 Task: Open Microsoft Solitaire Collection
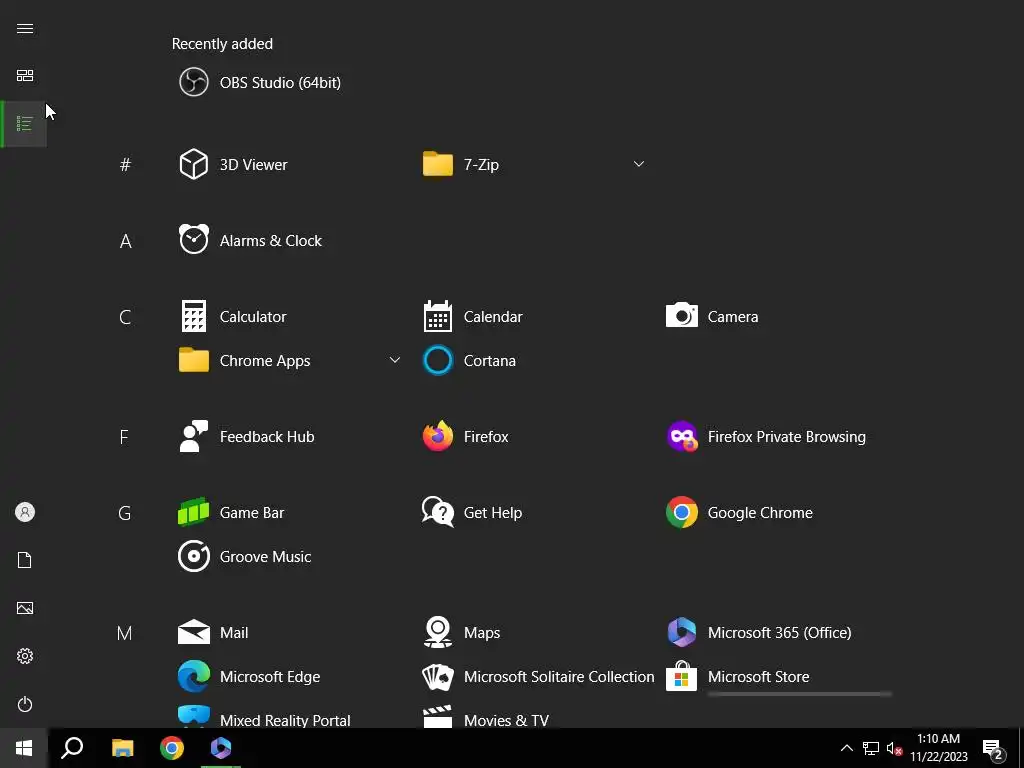[x=538, y=677]
